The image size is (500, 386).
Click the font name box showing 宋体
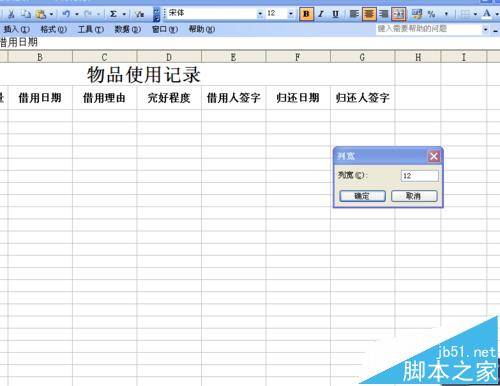[x=212, y=13]
